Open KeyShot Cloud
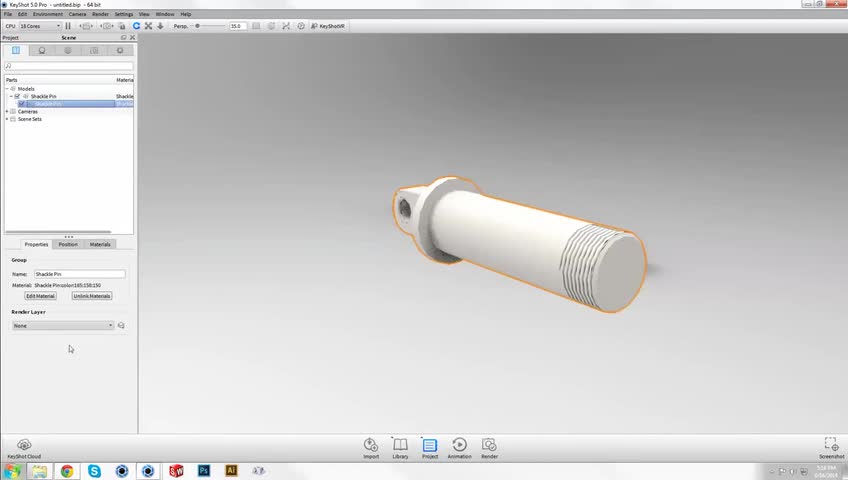Image resolution: width=848 pixels, height=480 pixels. [24, 449]
